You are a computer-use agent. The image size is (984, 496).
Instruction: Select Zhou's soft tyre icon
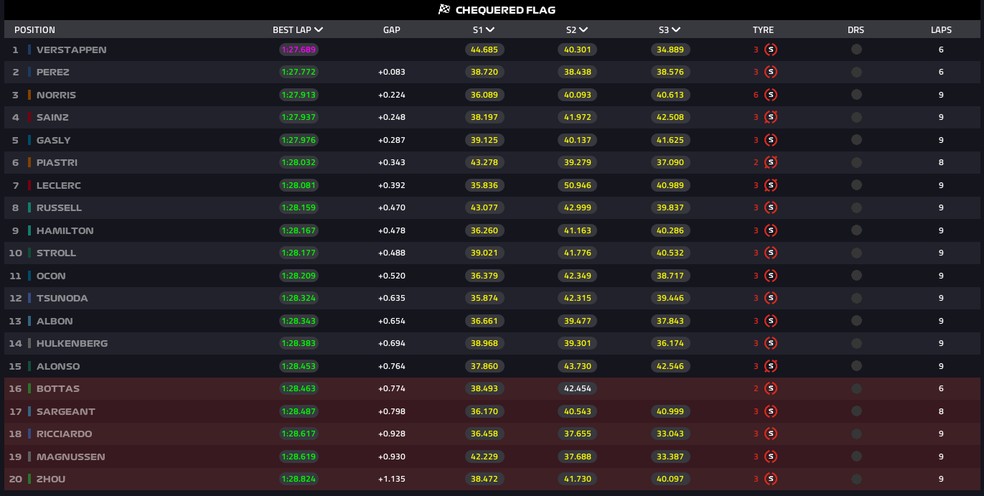(x=771, y=479)
